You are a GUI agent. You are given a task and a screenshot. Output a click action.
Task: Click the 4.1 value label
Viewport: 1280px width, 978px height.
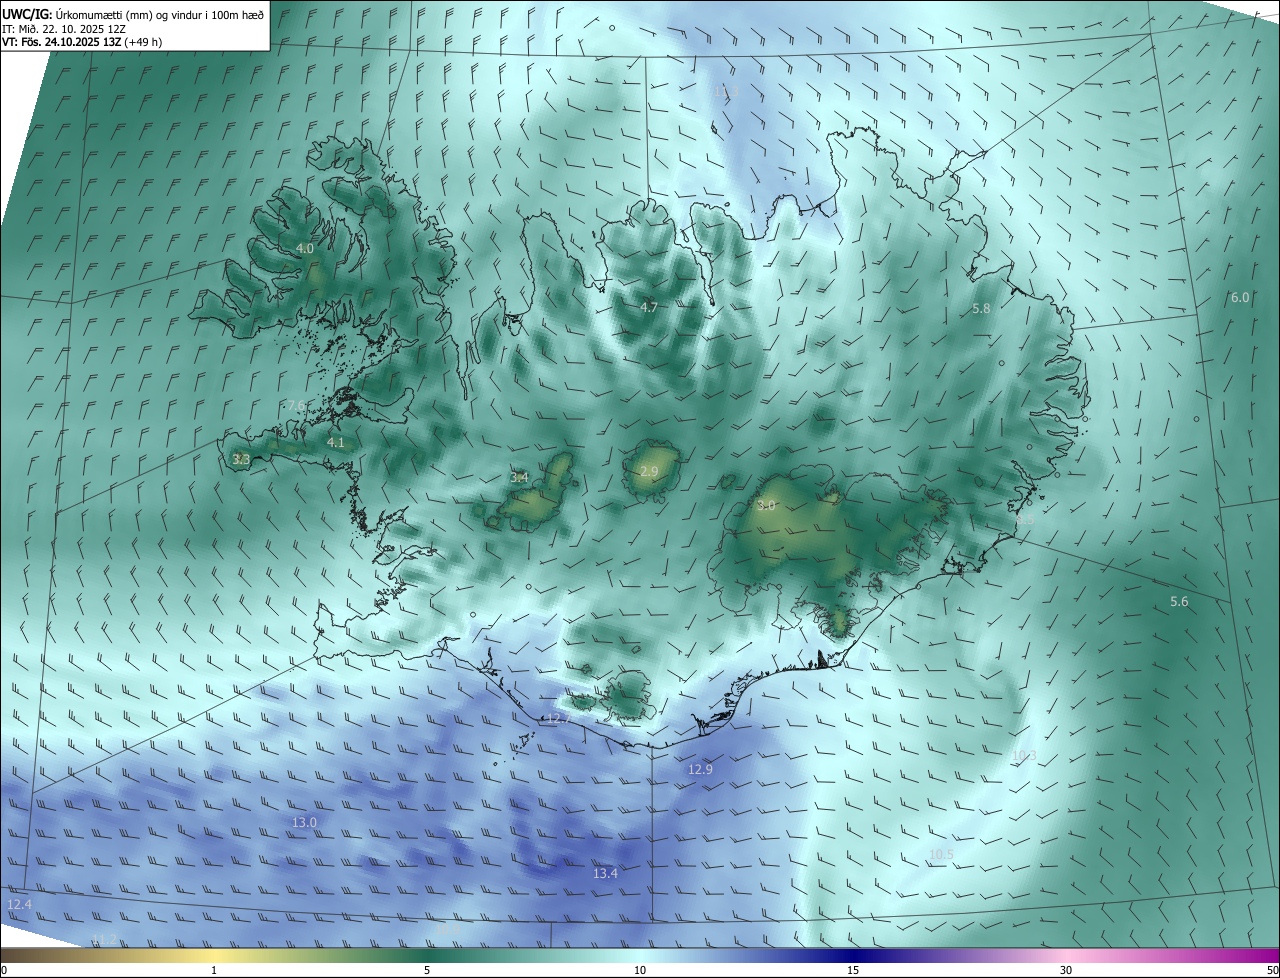[336, 442]
